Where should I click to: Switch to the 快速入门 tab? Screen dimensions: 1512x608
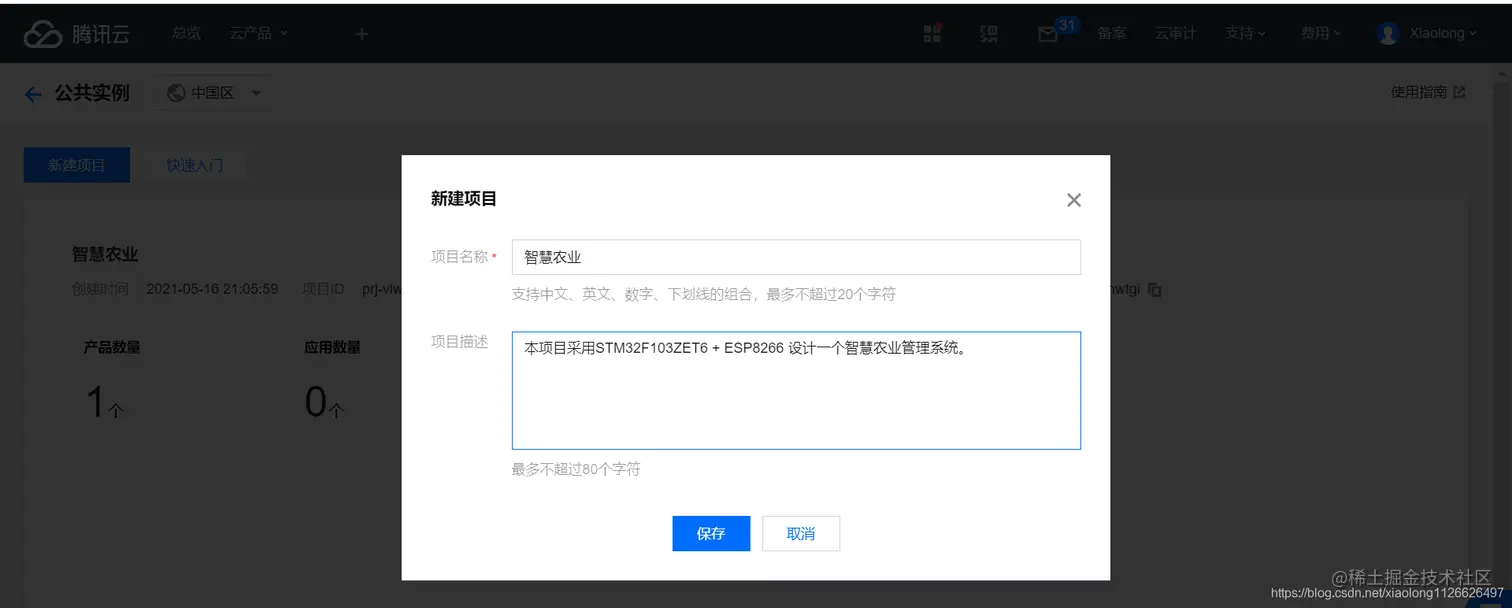[x=195, y=165]
